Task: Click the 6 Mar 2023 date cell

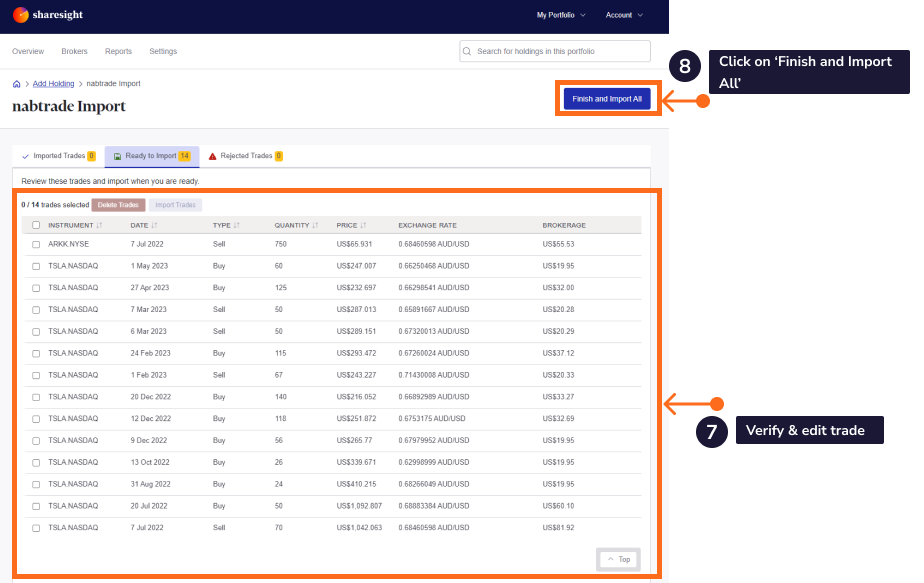Action: 148,331
